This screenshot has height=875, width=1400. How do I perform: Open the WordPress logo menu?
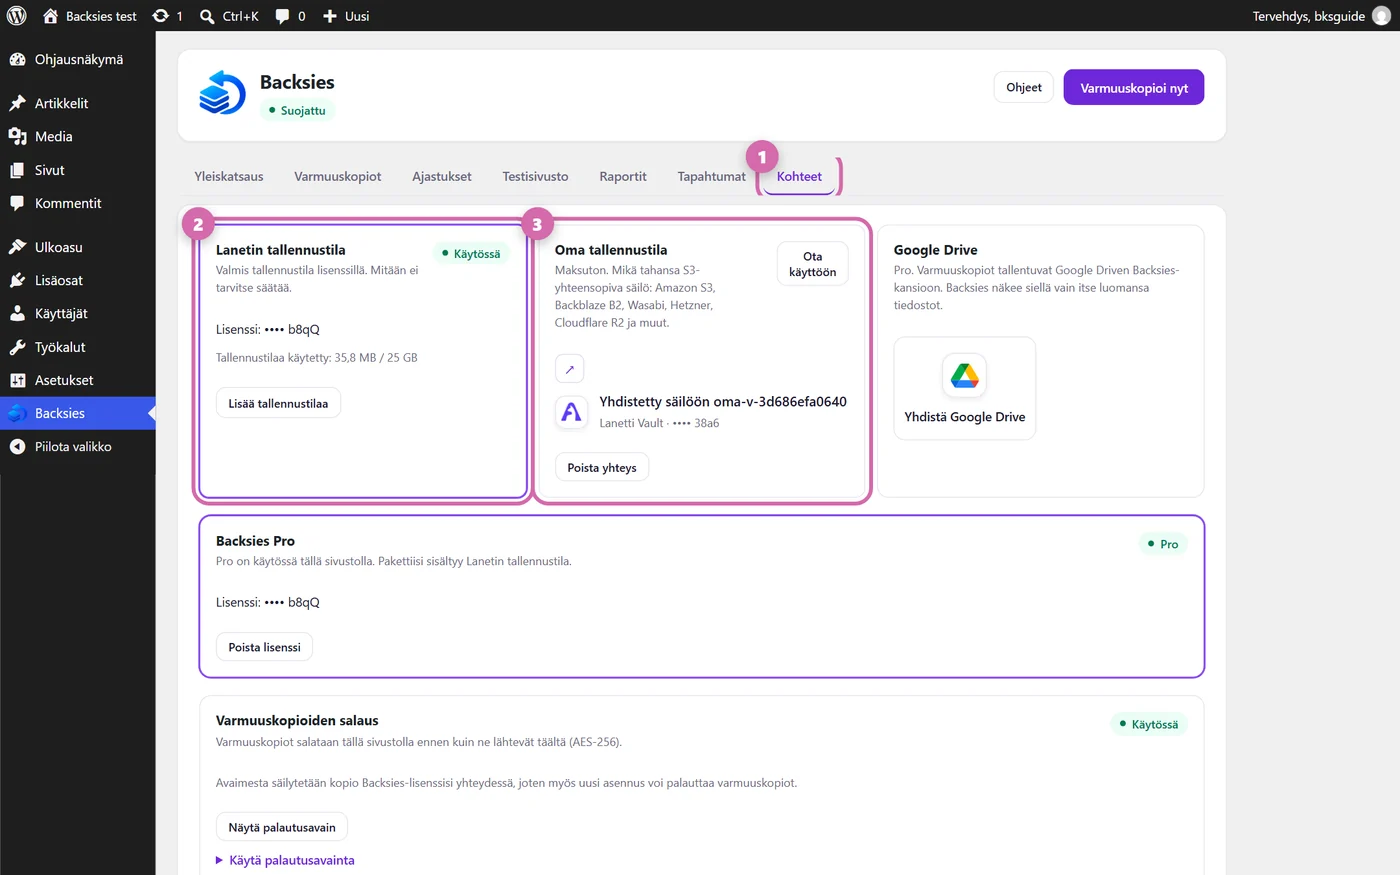coord(17,16)
